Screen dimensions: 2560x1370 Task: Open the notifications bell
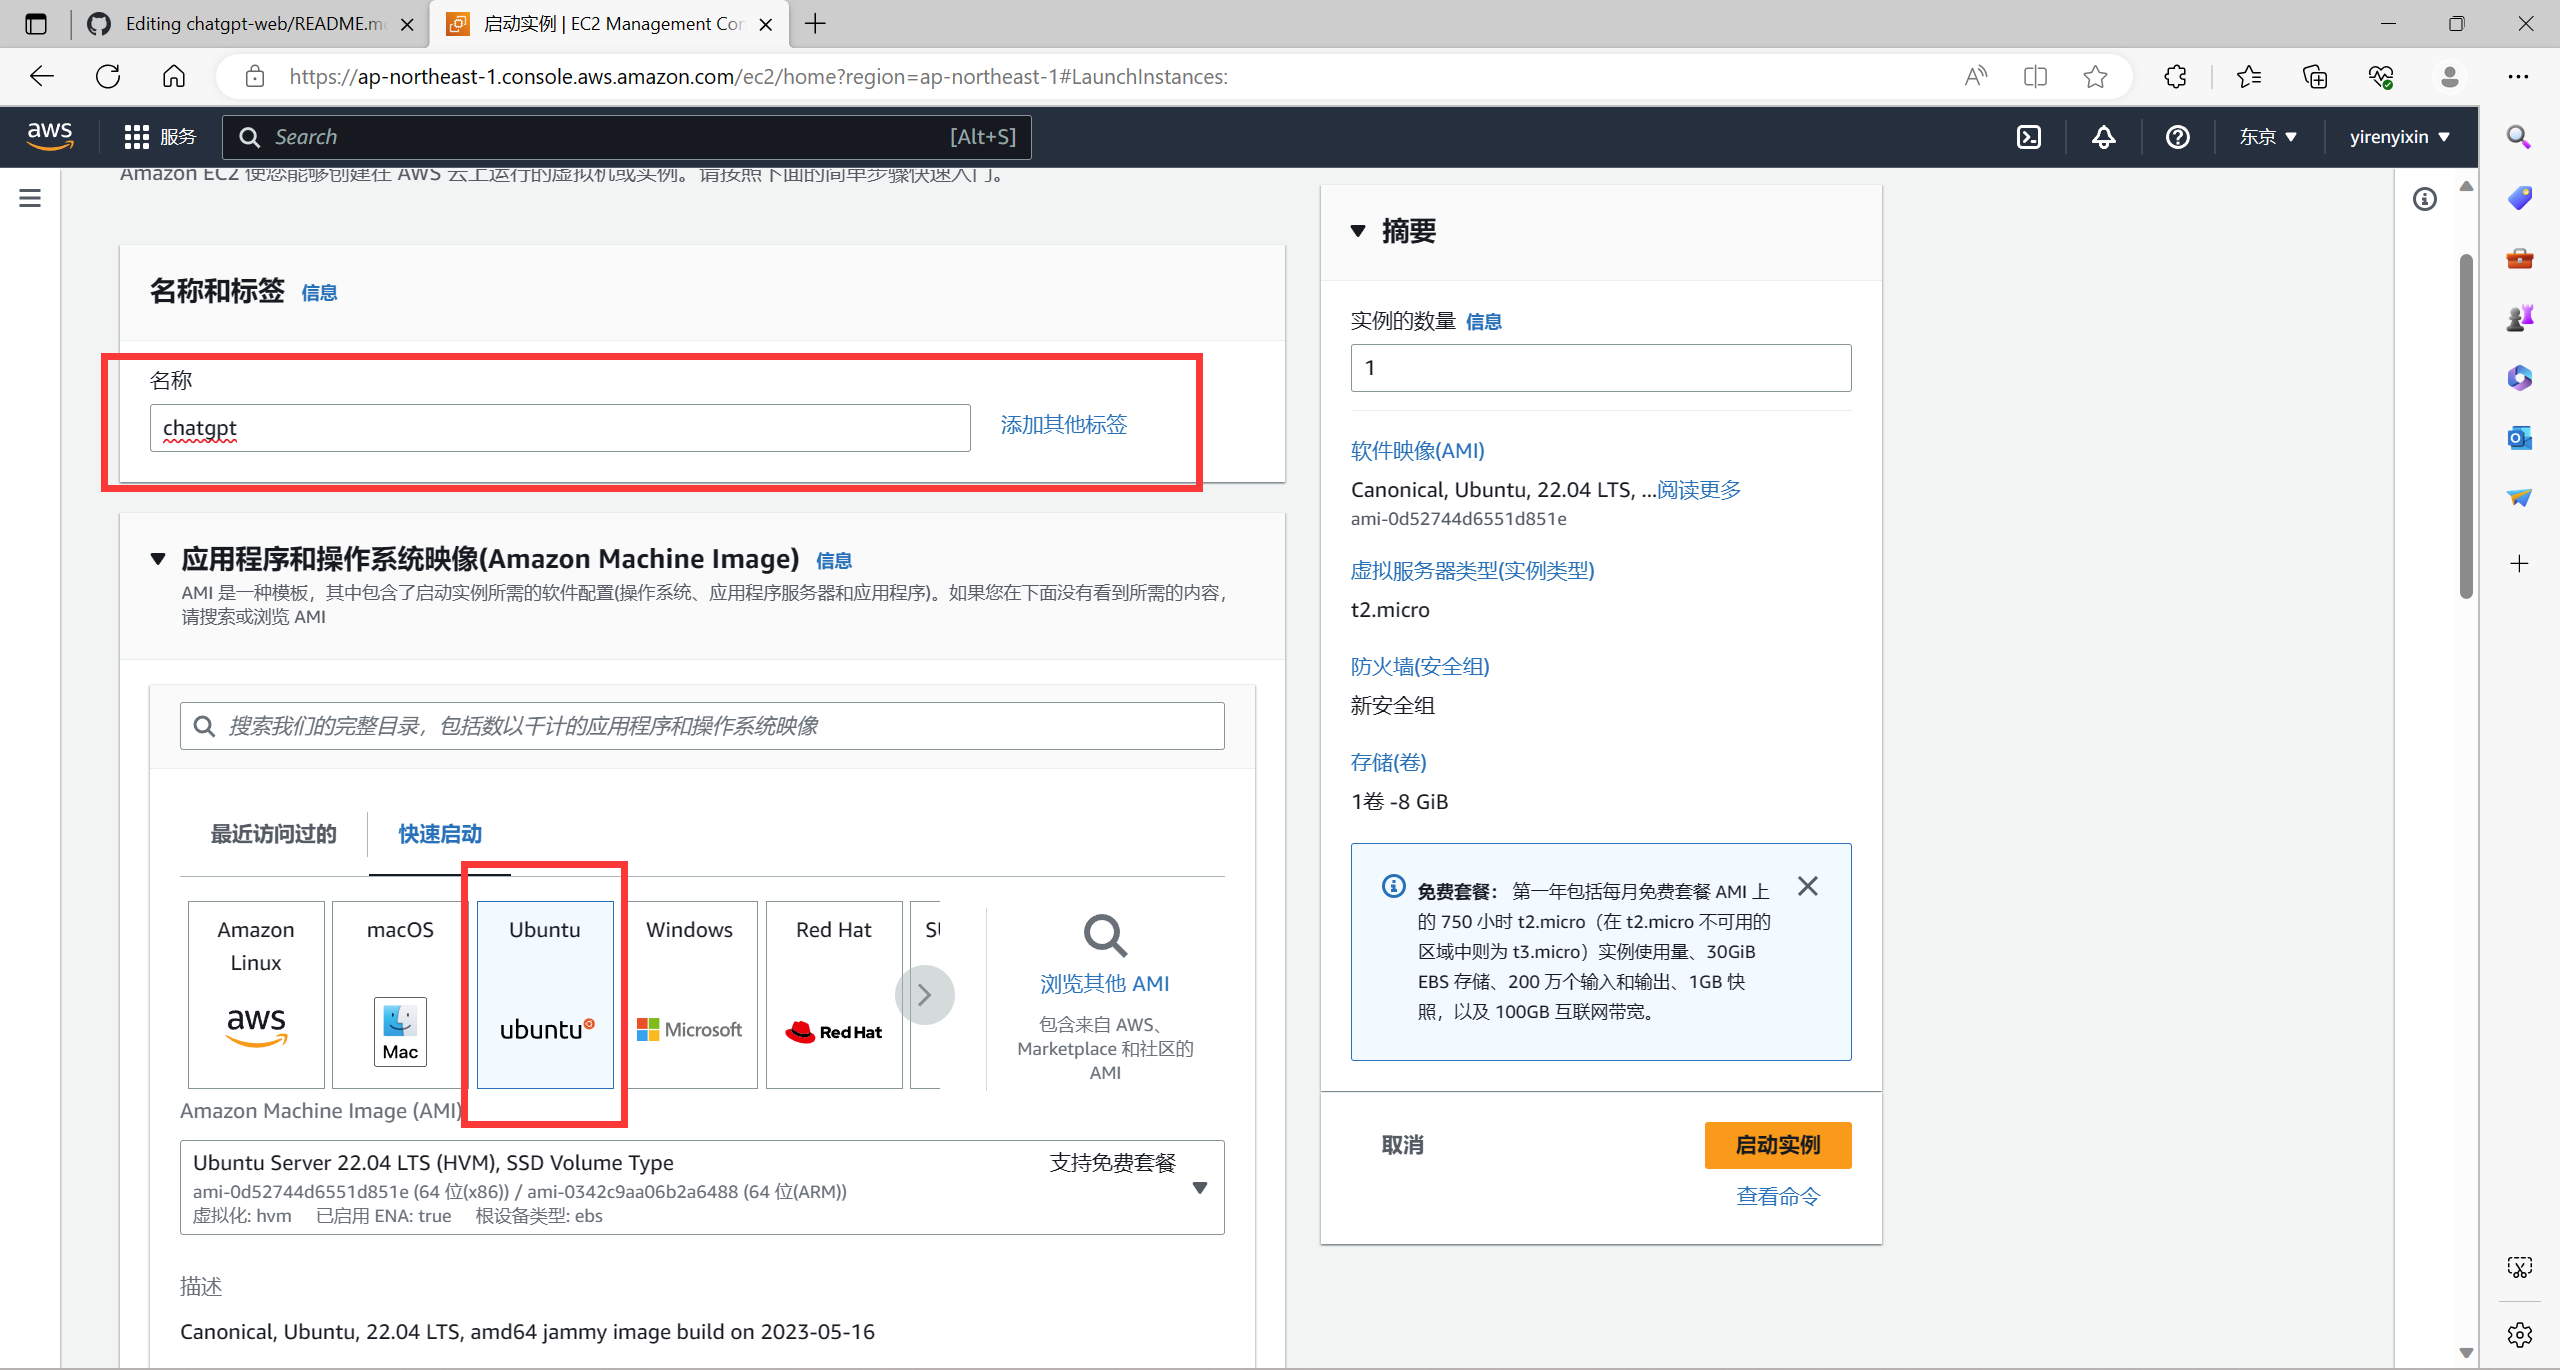coord(2103,137)
